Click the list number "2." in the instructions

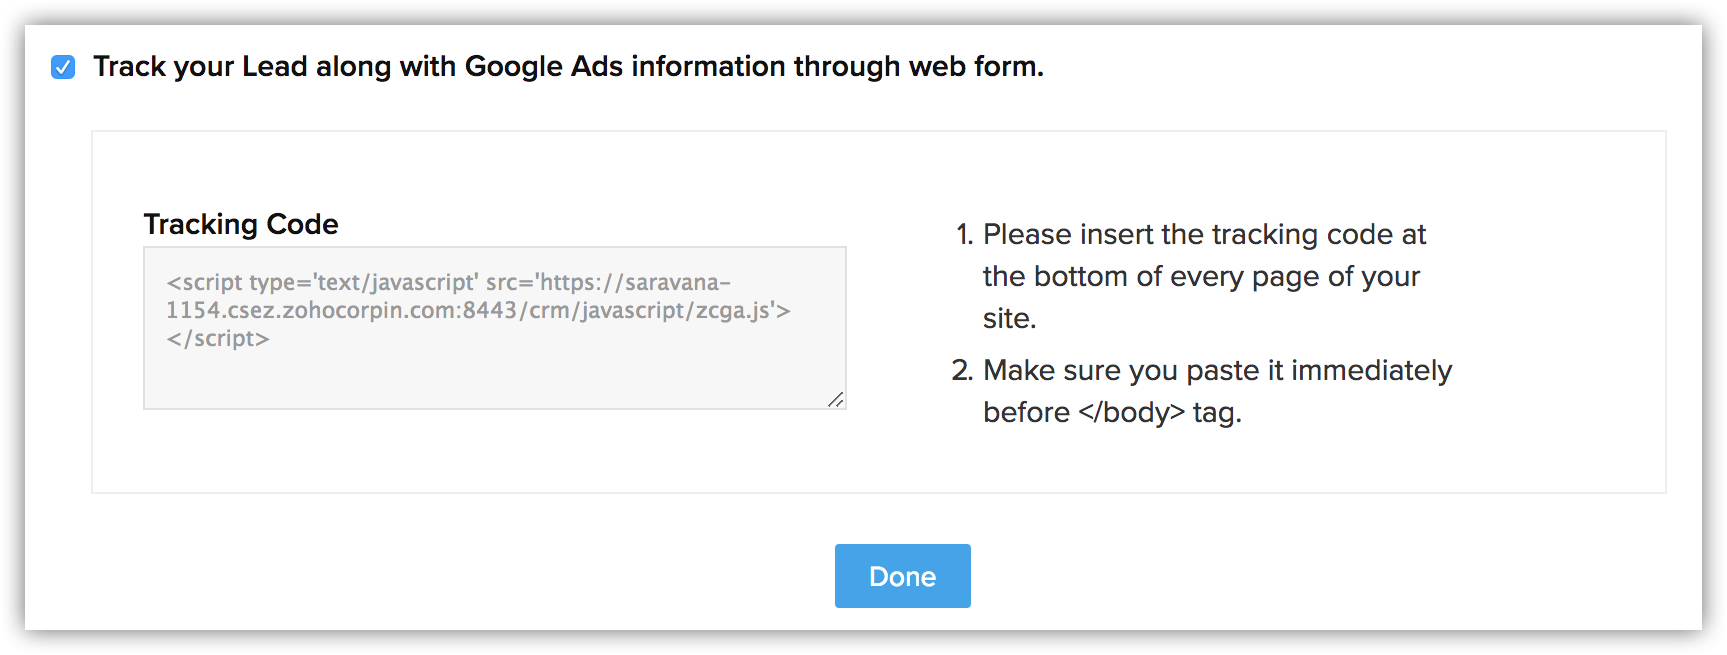coord(962,371)
